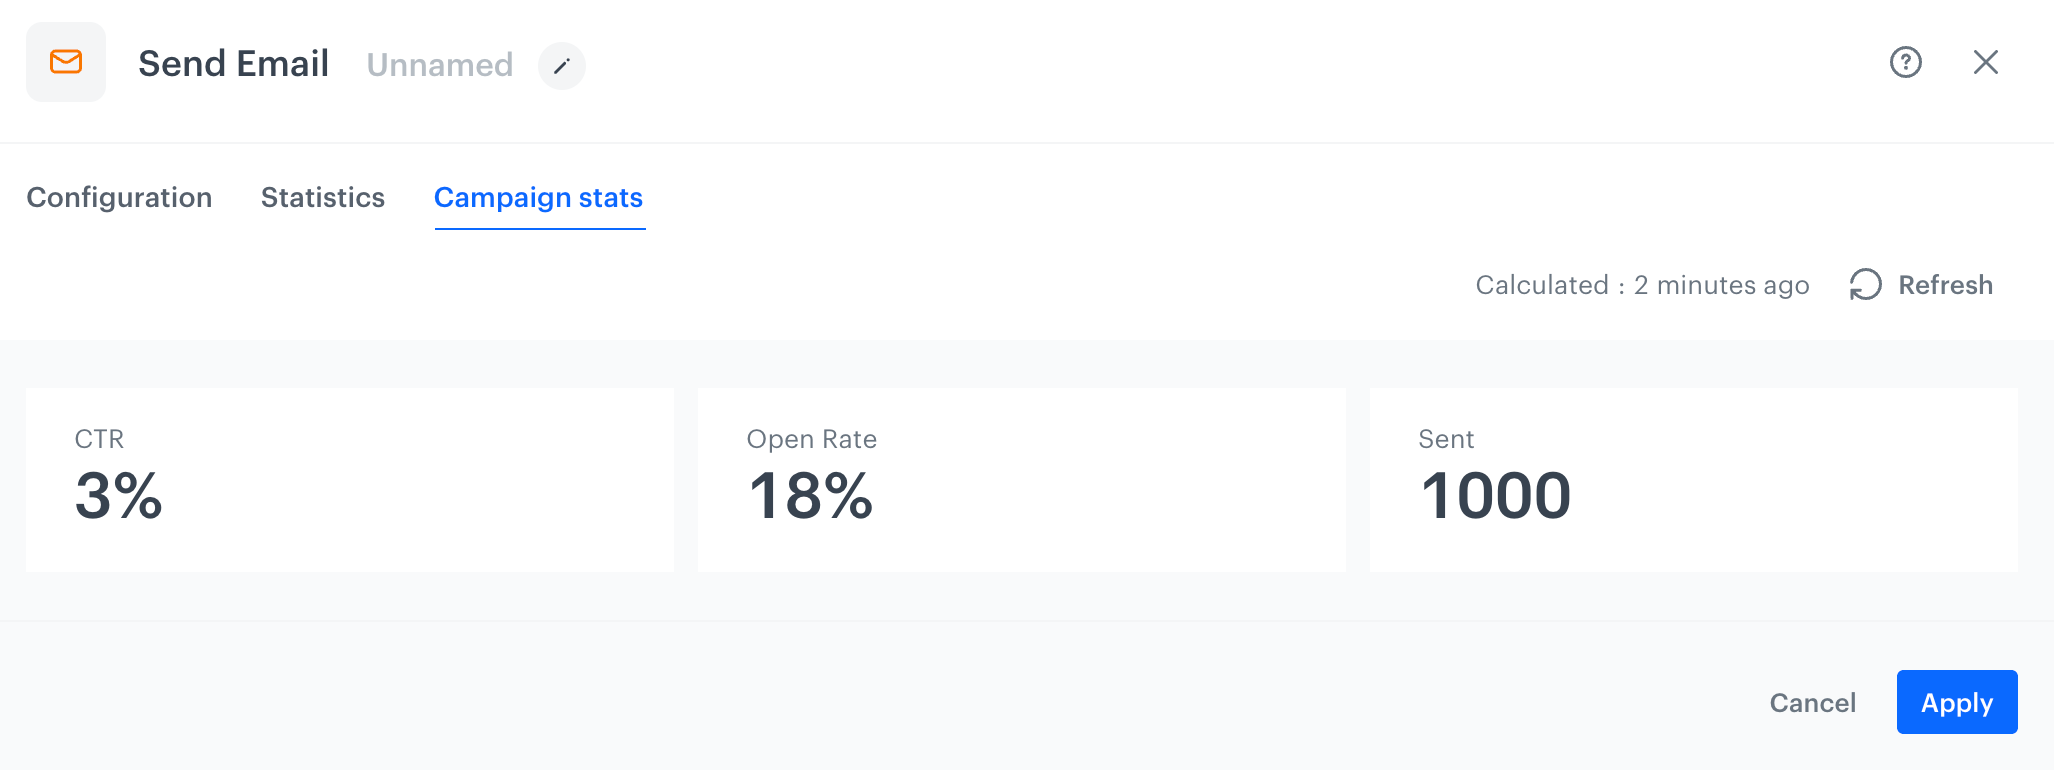Switch to the Configuration tab
Screen dimensions: 2054x770
coord(119,197)
